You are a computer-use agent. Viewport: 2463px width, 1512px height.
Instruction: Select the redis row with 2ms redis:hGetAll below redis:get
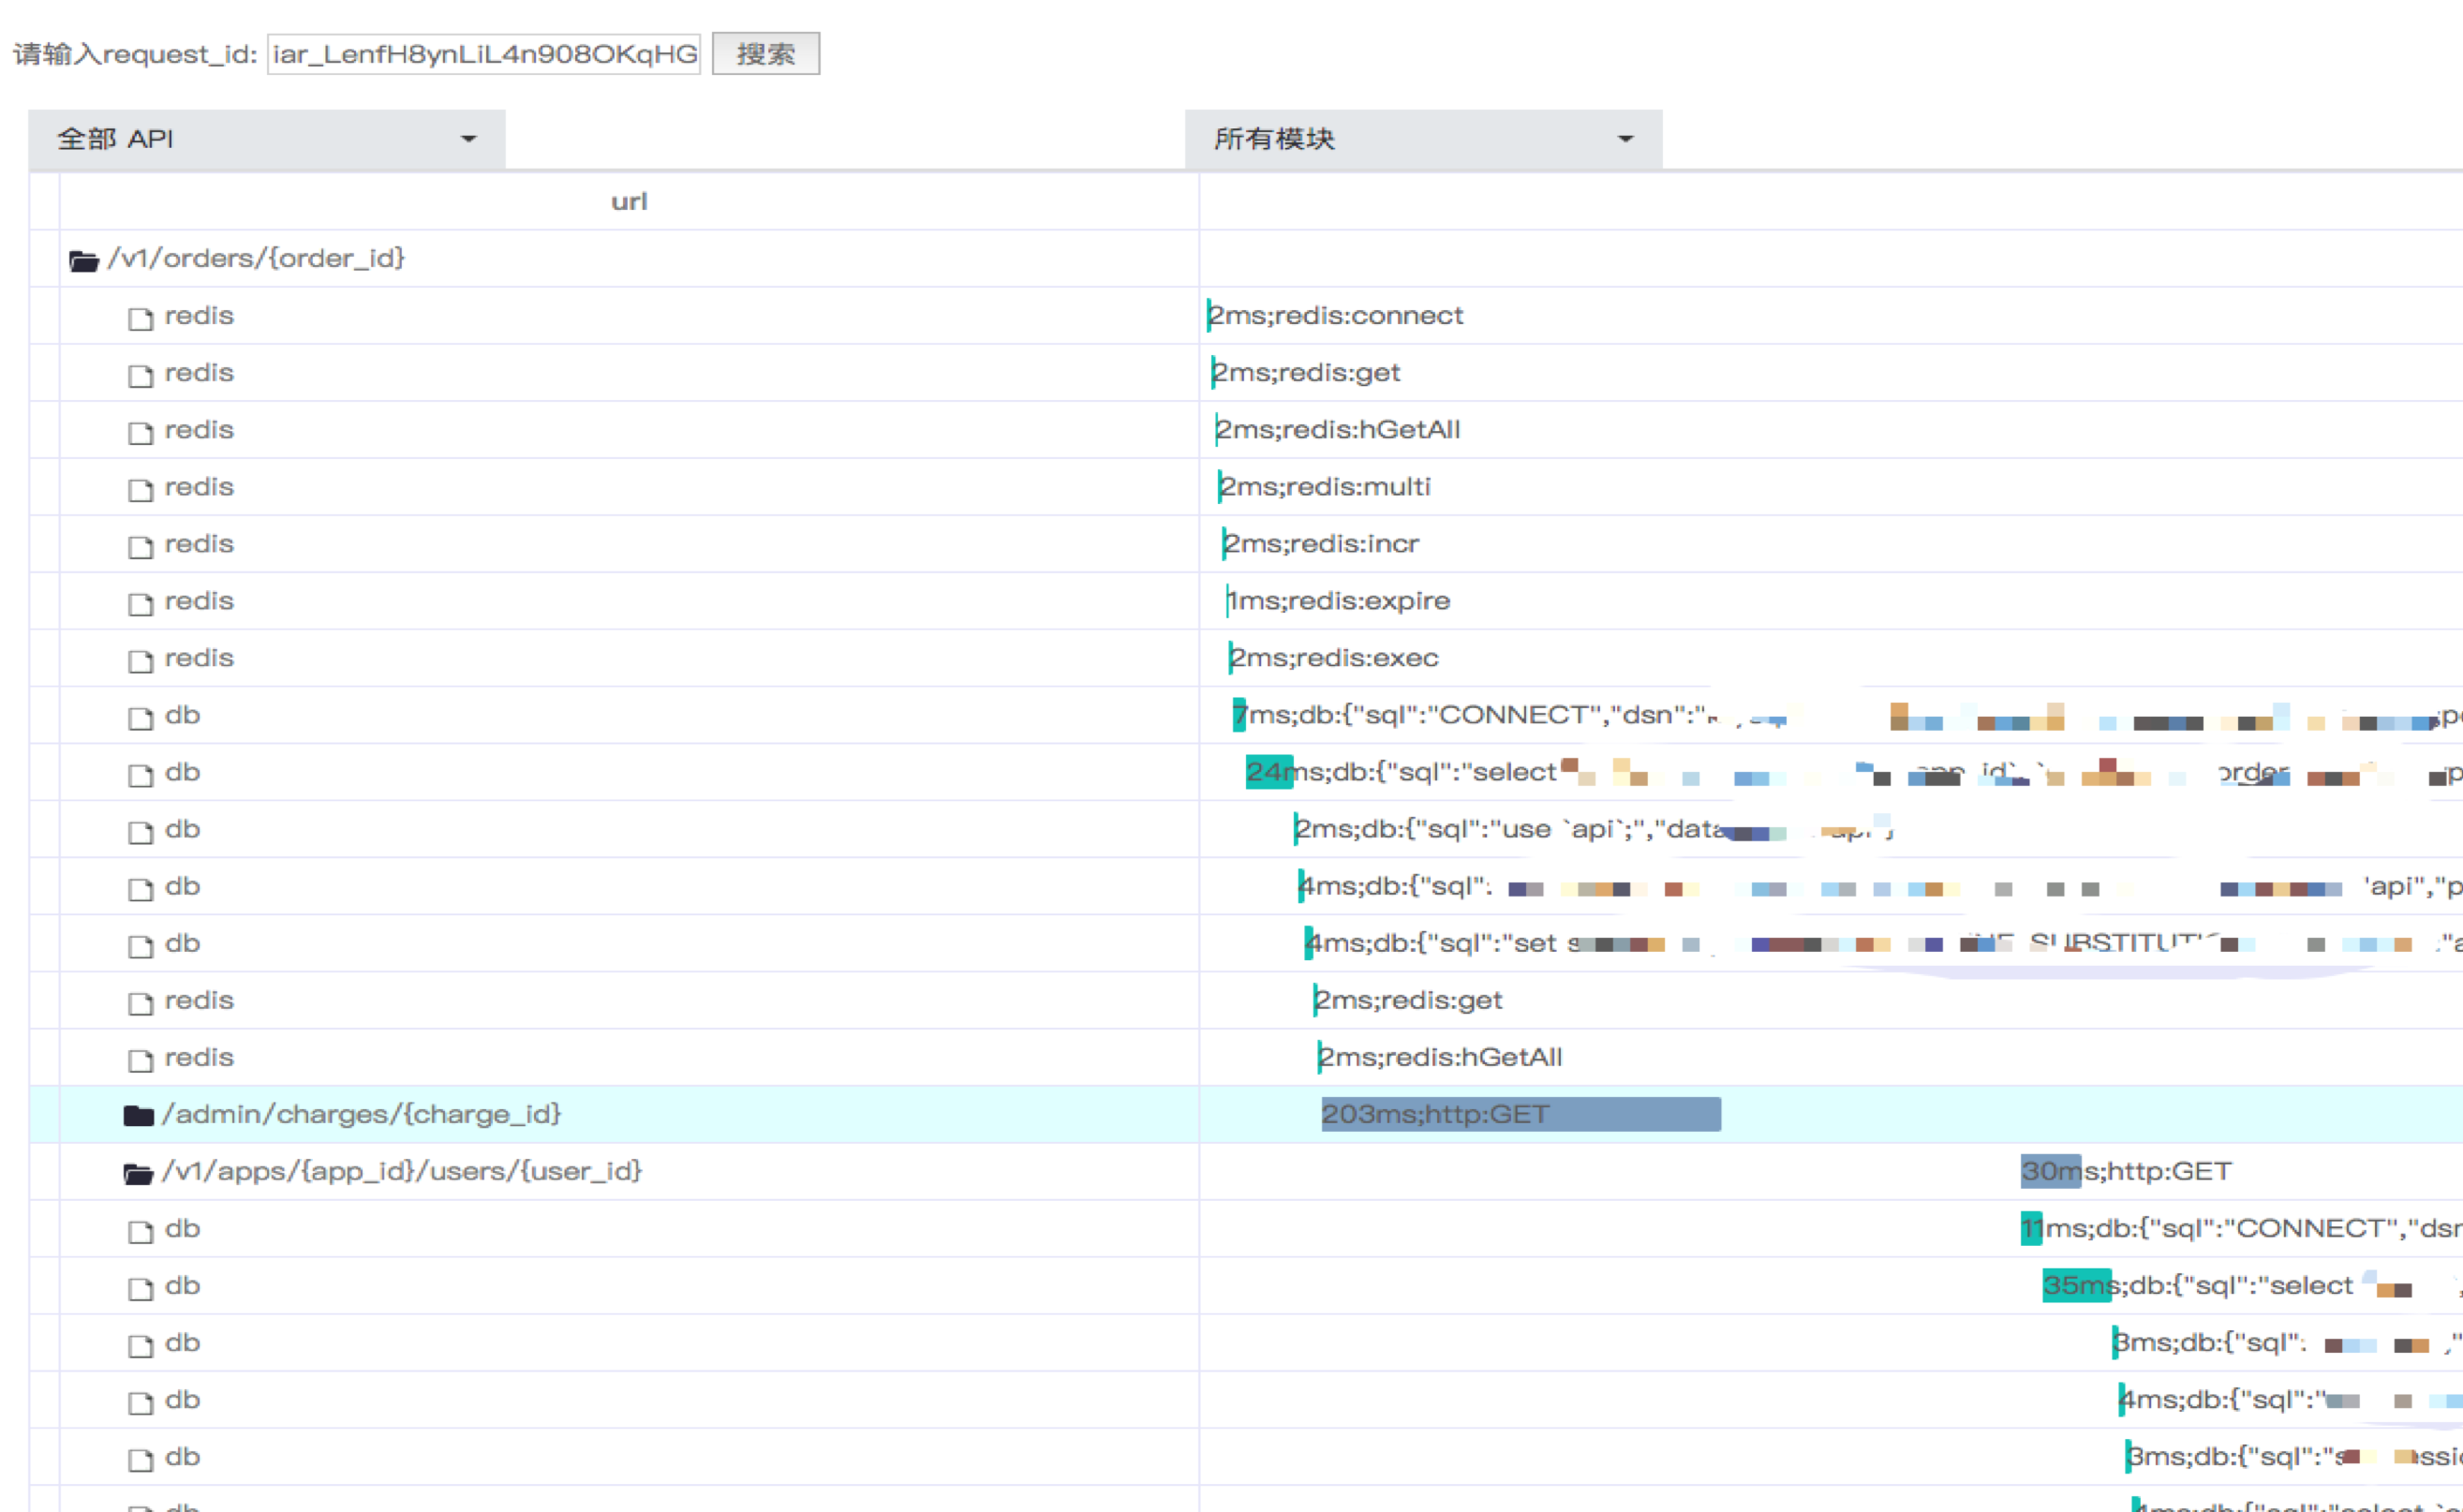(x=198, y=430)
